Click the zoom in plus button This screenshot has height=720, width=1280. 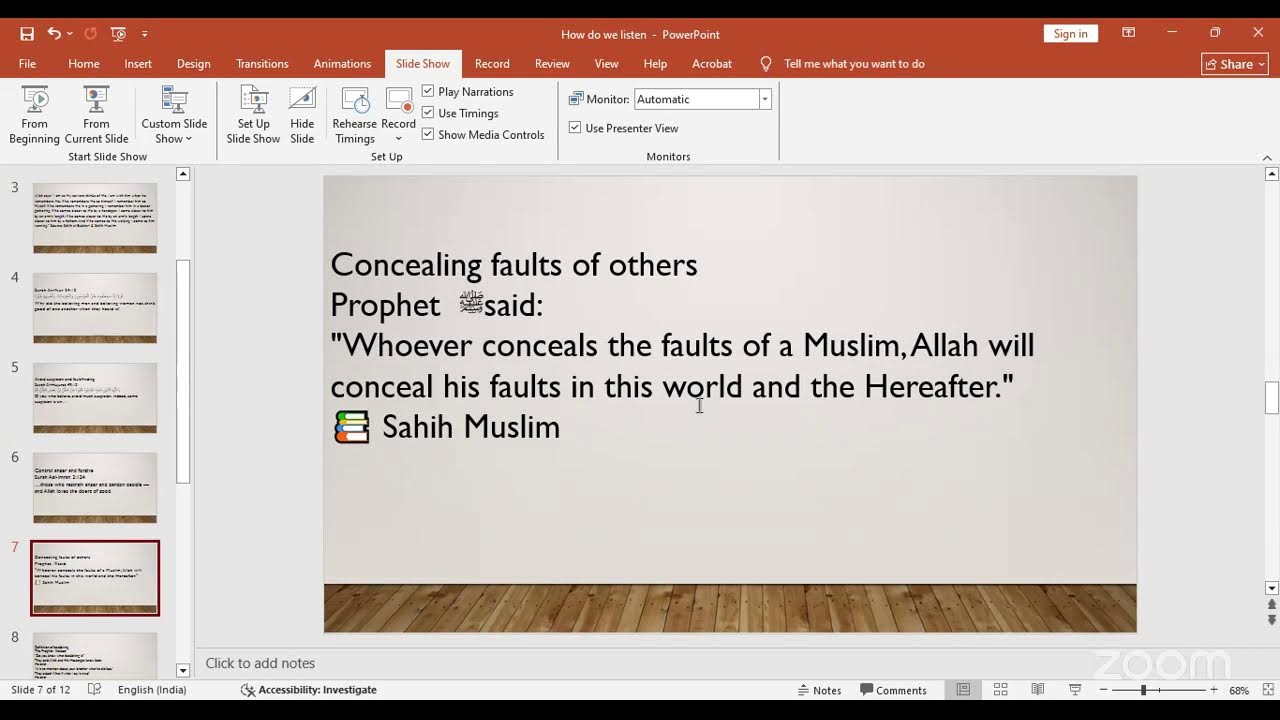1215,690
